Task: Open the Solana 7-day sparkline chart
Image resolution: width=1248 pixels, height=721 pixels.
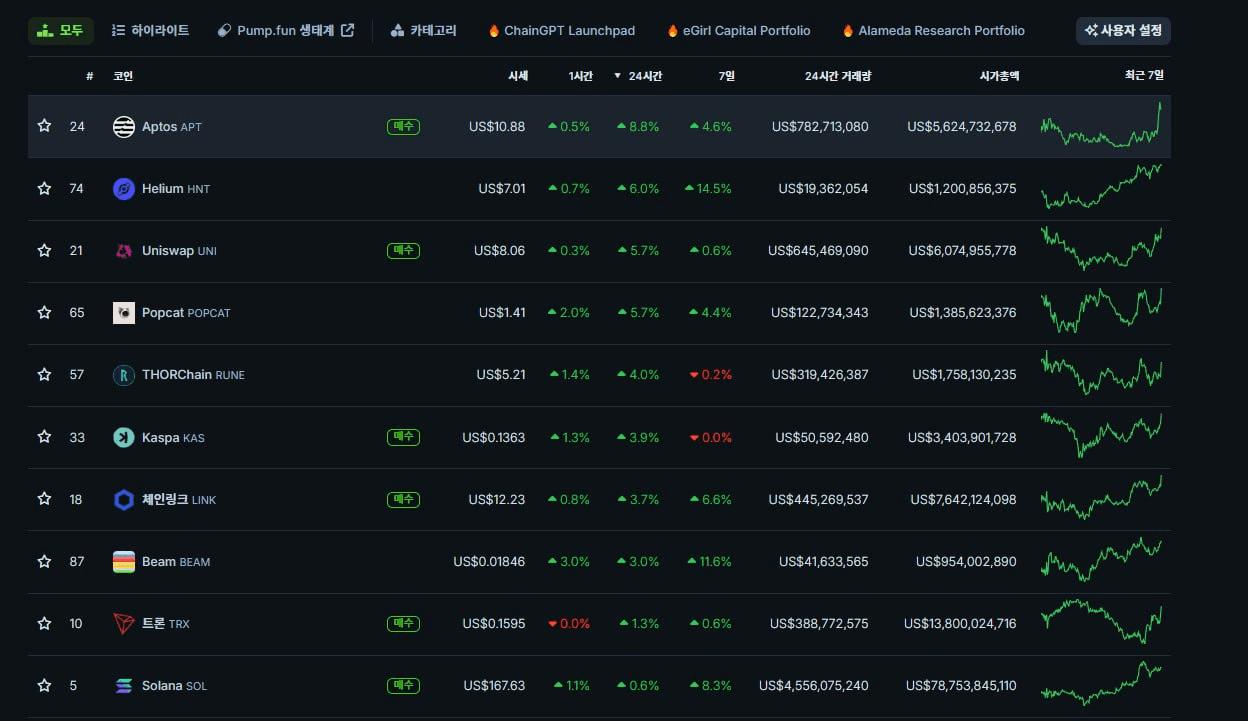Action: [1101, 684]
